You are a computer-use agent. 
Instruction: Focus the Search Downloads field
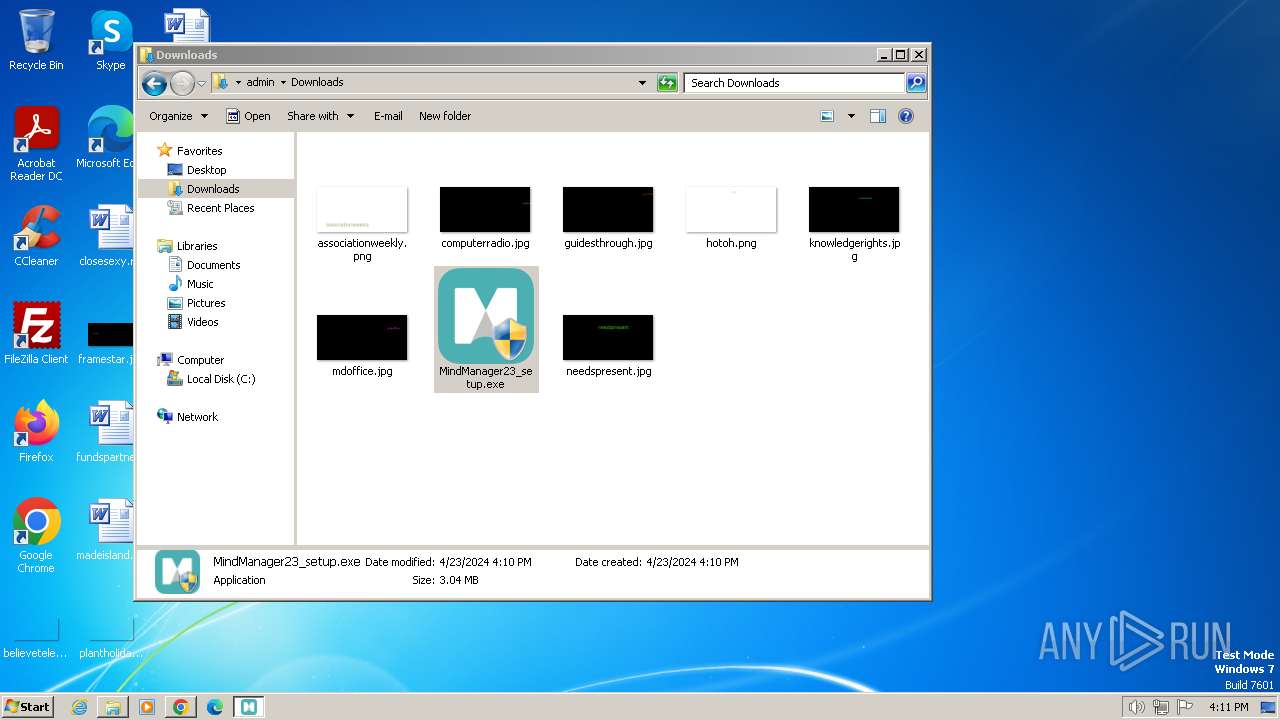(795, 83)
